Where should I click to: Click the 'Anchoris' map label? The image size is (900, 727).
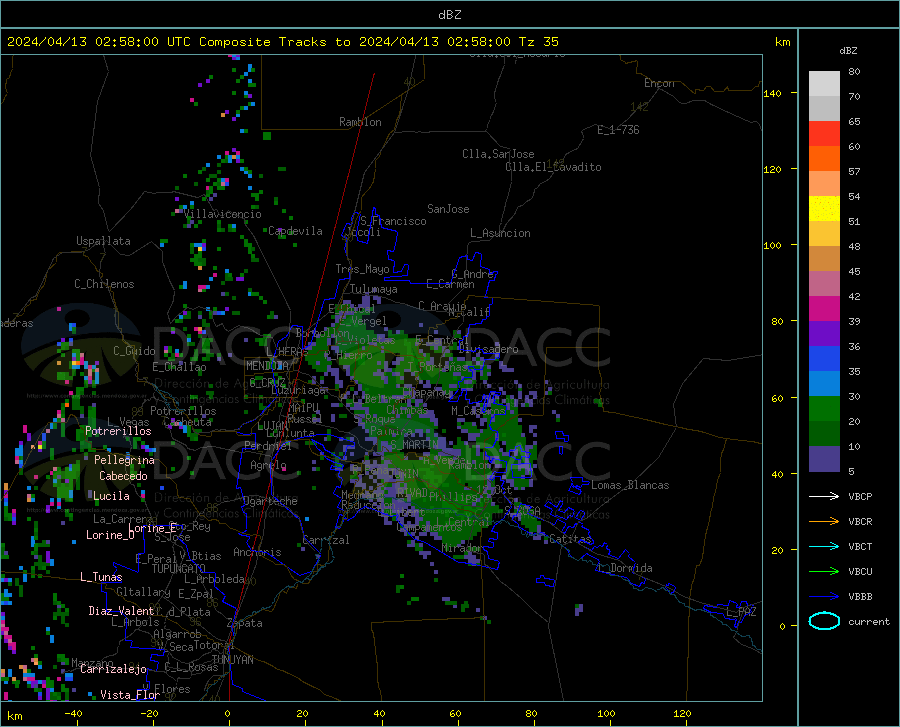click(x=257, y=552)
